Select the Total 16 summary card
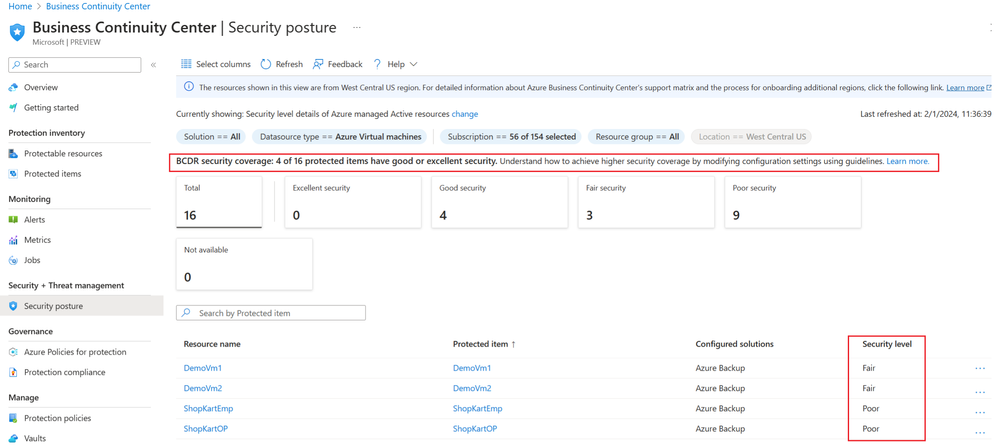 [x=219, y=202]
